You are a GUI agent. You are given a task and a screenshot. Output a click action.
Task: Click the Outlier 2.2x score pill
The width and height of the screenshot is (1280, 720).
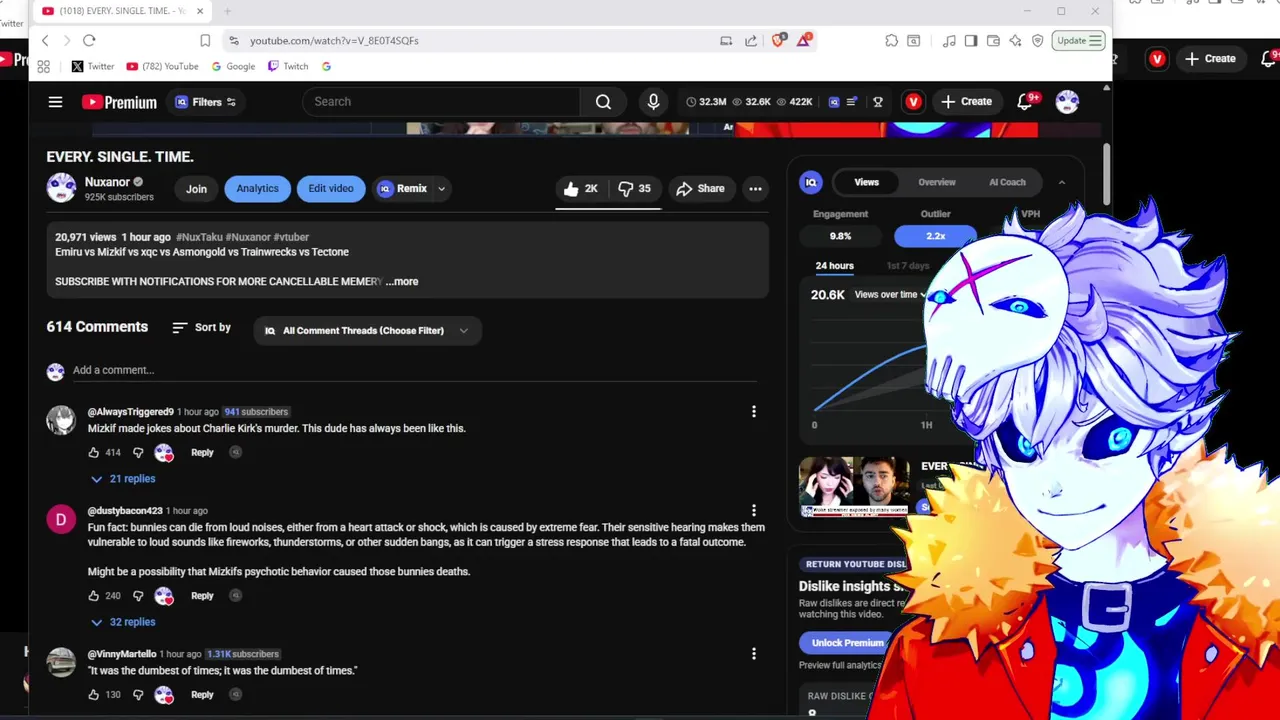[x=935, y=236]
